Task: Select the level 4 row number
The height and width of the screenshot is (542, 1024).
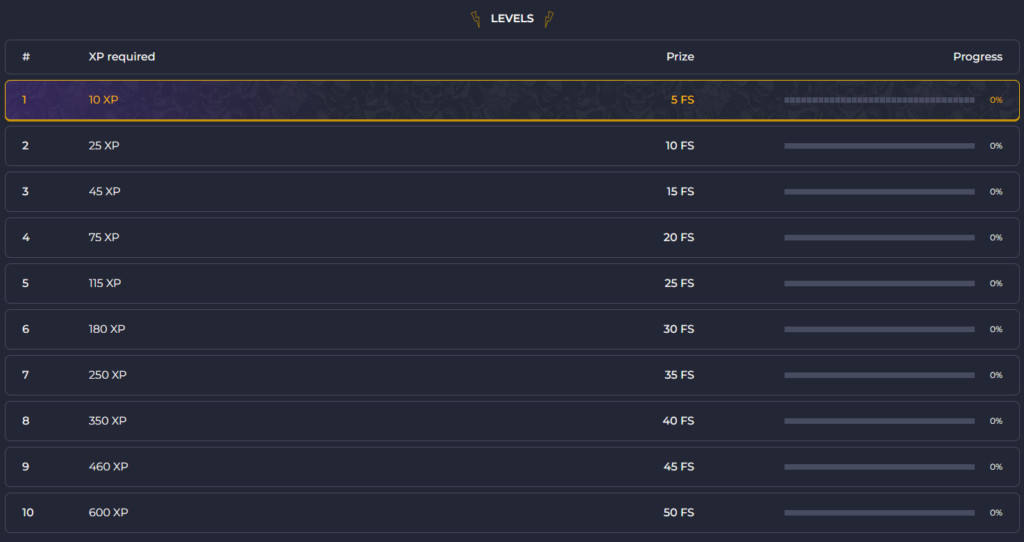Action: click(26, 238)
